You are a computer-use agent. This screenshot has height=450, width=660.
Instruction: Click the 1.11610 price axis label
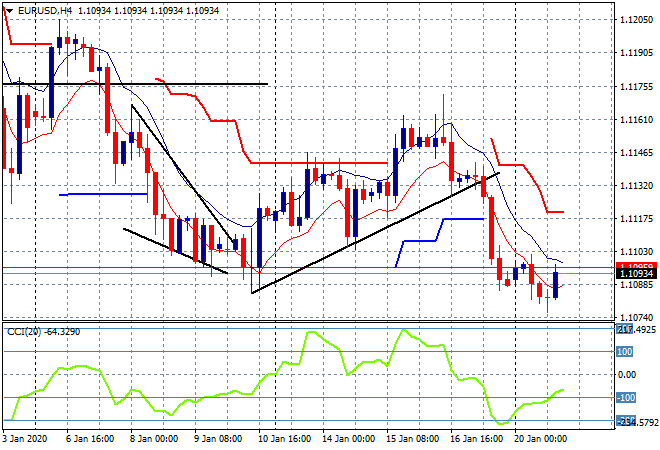[x=636, y=120]
